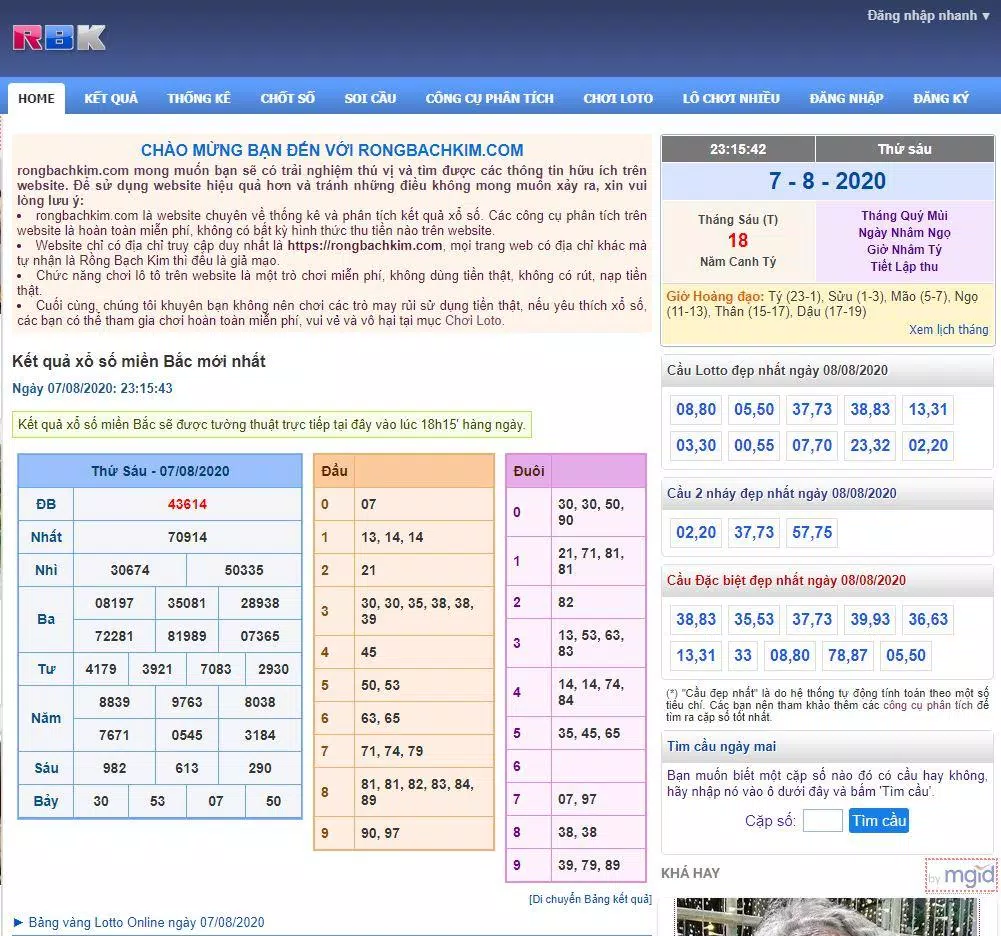Select Cầu Lotto pair 38,83
This screenshot has height=936, width=1001.
(x=870, y=409)
